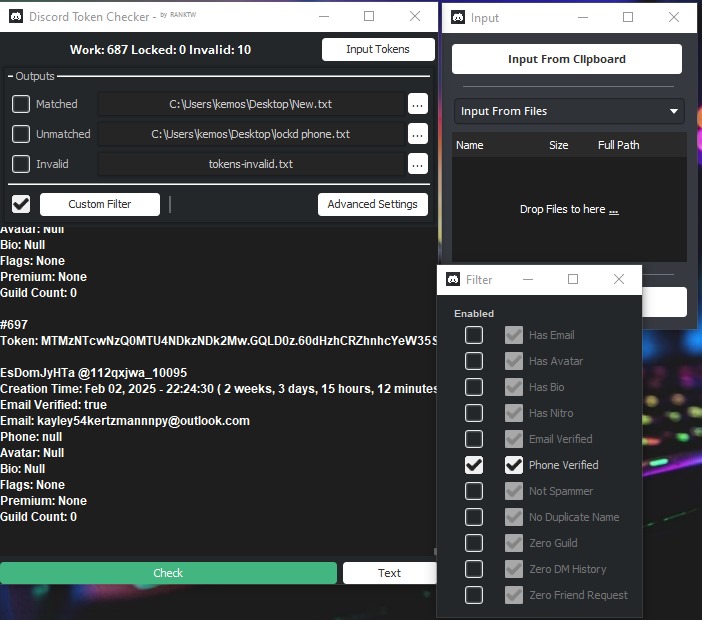This screenshot has width=702, height=620.
Task: Toggle the Unmatched output checkbox
Action: pyautogui.click(x=21, y=134)
